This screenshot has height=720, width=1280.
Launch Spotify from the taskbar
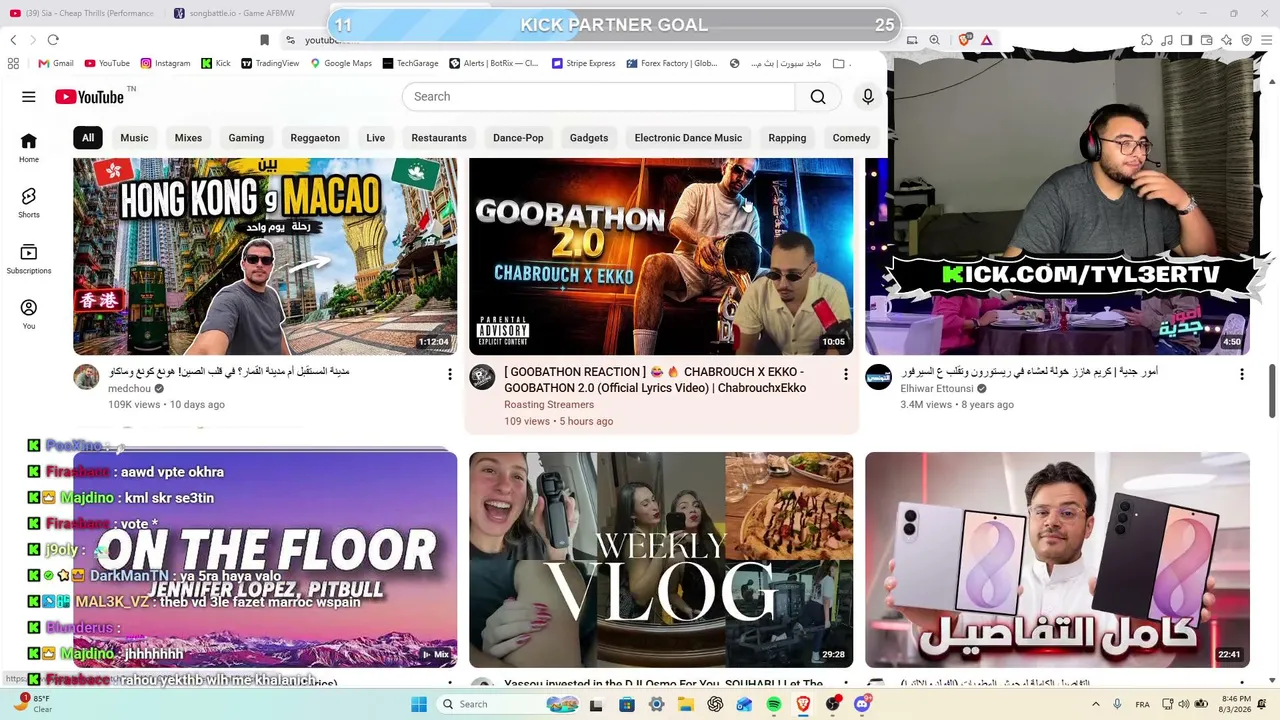click(774, 704)
